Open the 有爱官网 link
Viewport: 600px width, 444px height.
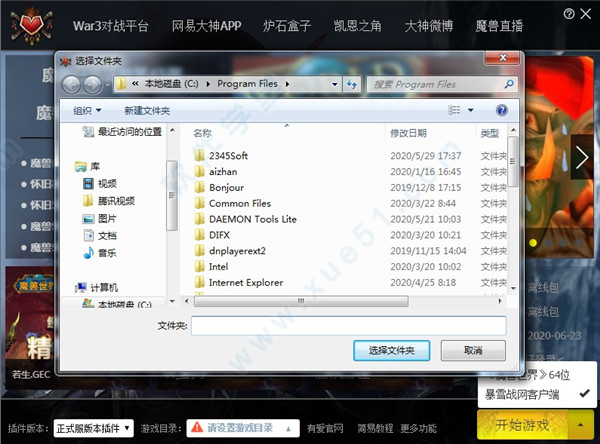325,428
